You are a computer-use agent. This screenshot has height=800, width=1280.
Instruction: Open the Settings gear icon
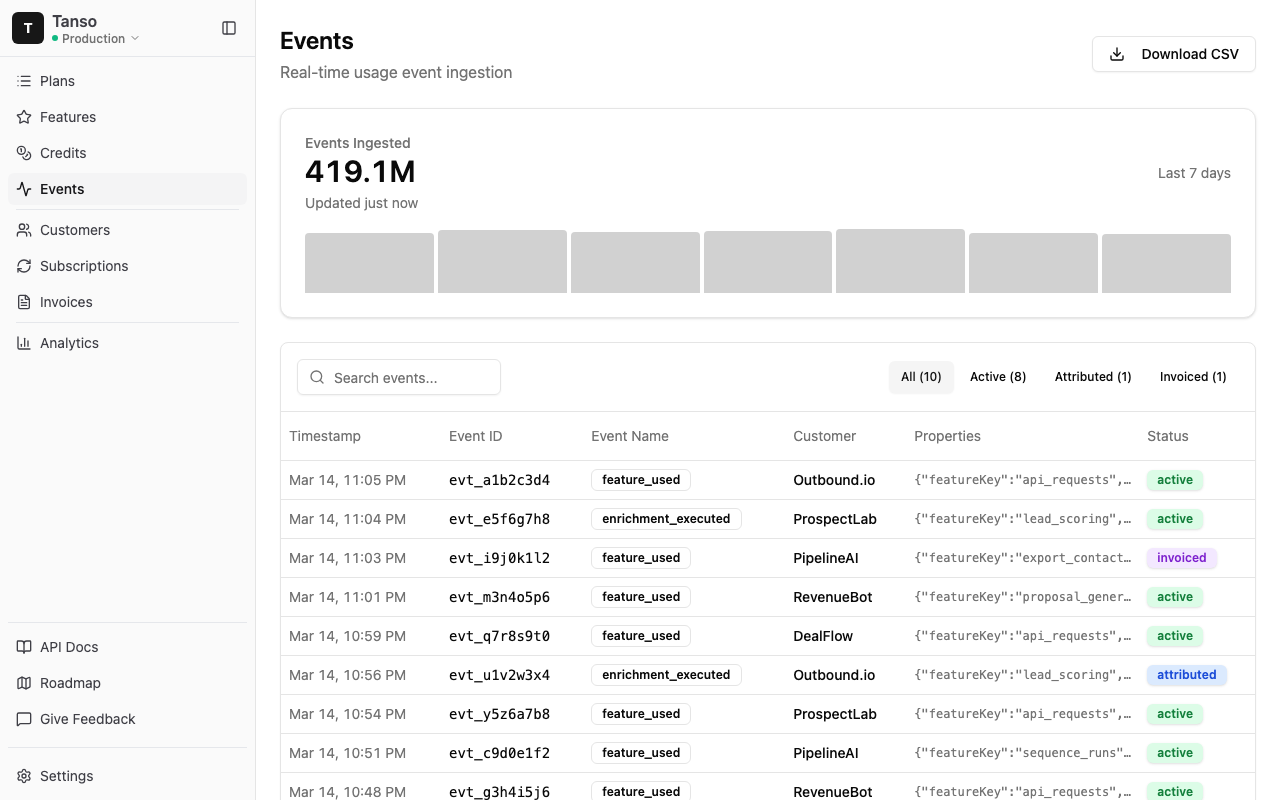24,776
